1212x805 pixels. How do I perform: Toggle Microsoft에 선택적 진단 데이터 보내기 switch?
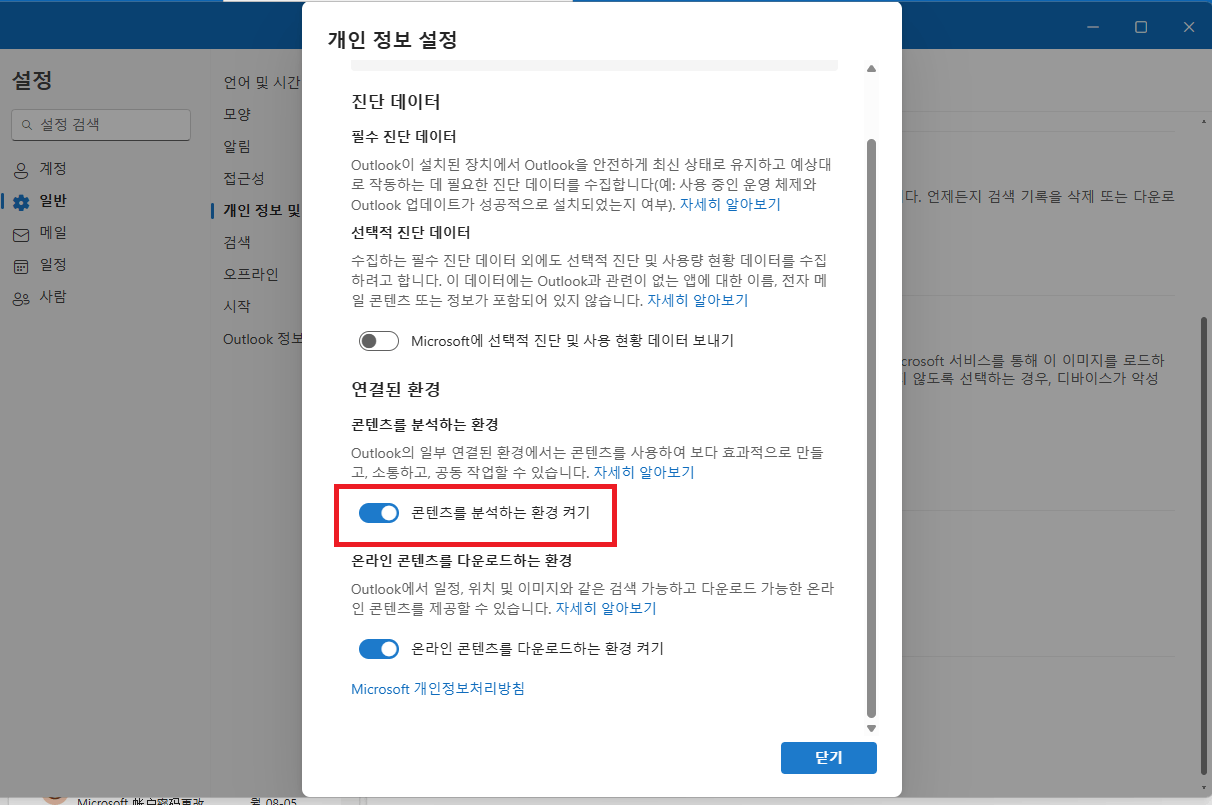(x=379, y=341)
